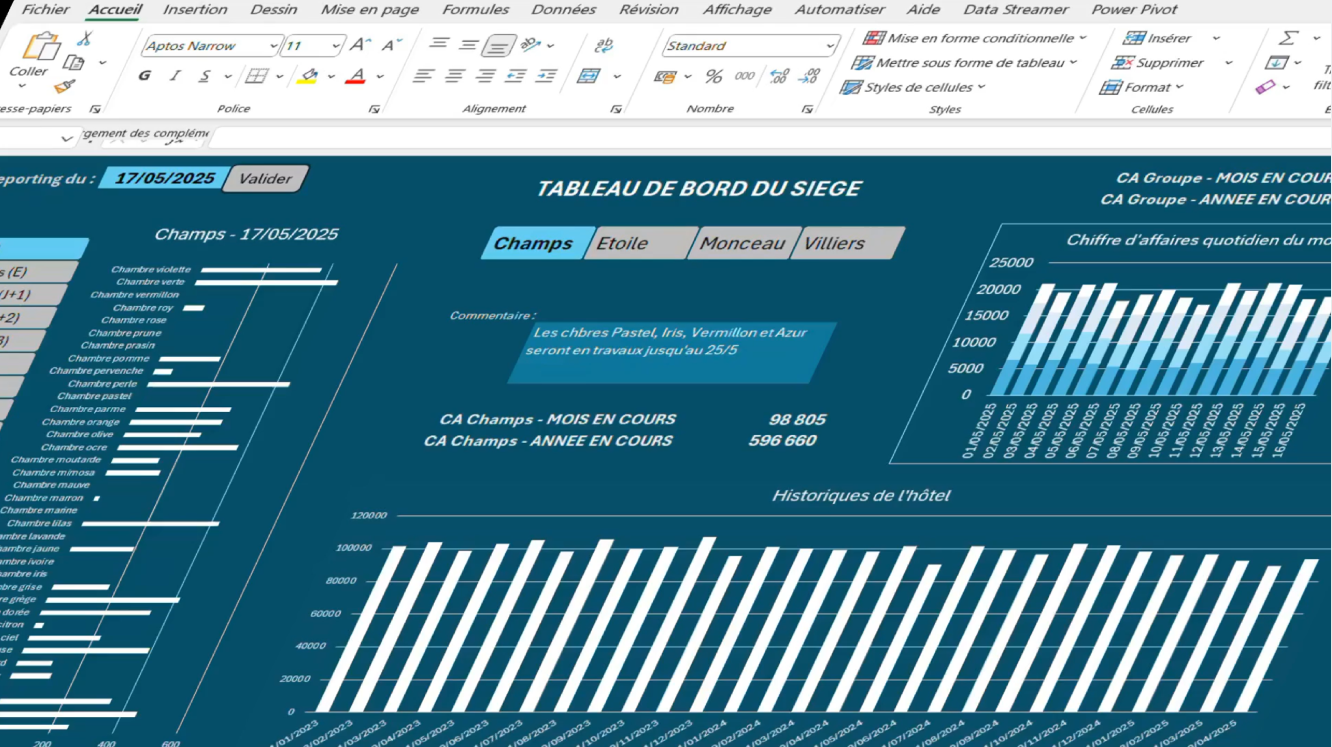Viewport: 1332px width, 747px height.
Task: Click the Borders grid icon
Action: [256, 77]
